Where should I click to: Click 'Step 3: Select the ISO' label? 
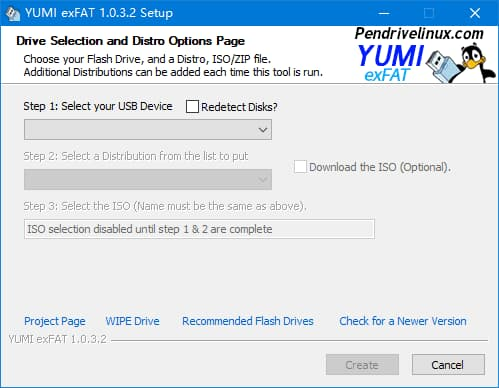pyautogui.click(x=165, y=206)
